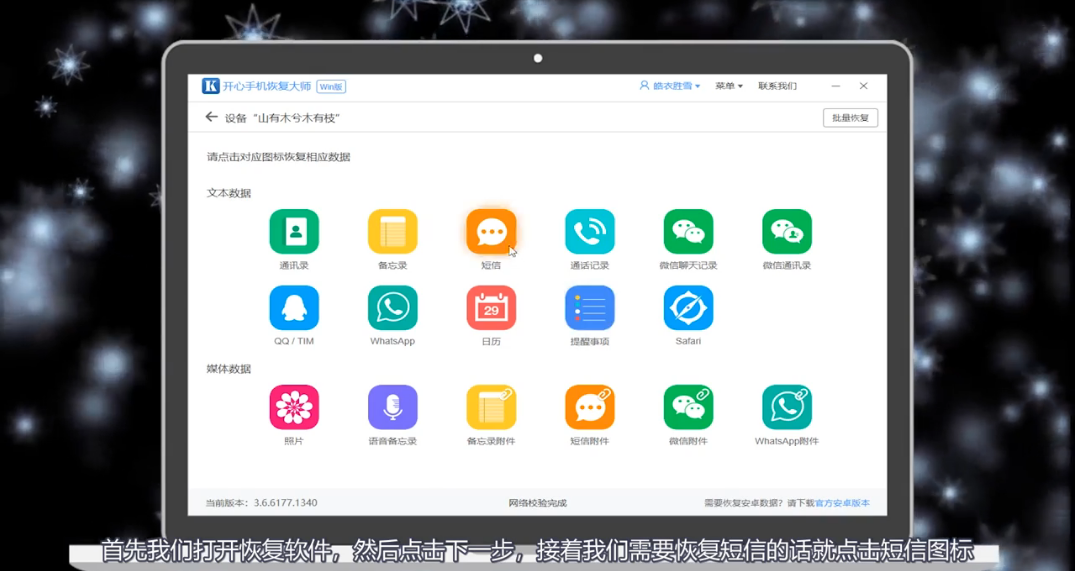
Task: Click the 网络校验完成 status text
Action: click(x=538, y=502)
